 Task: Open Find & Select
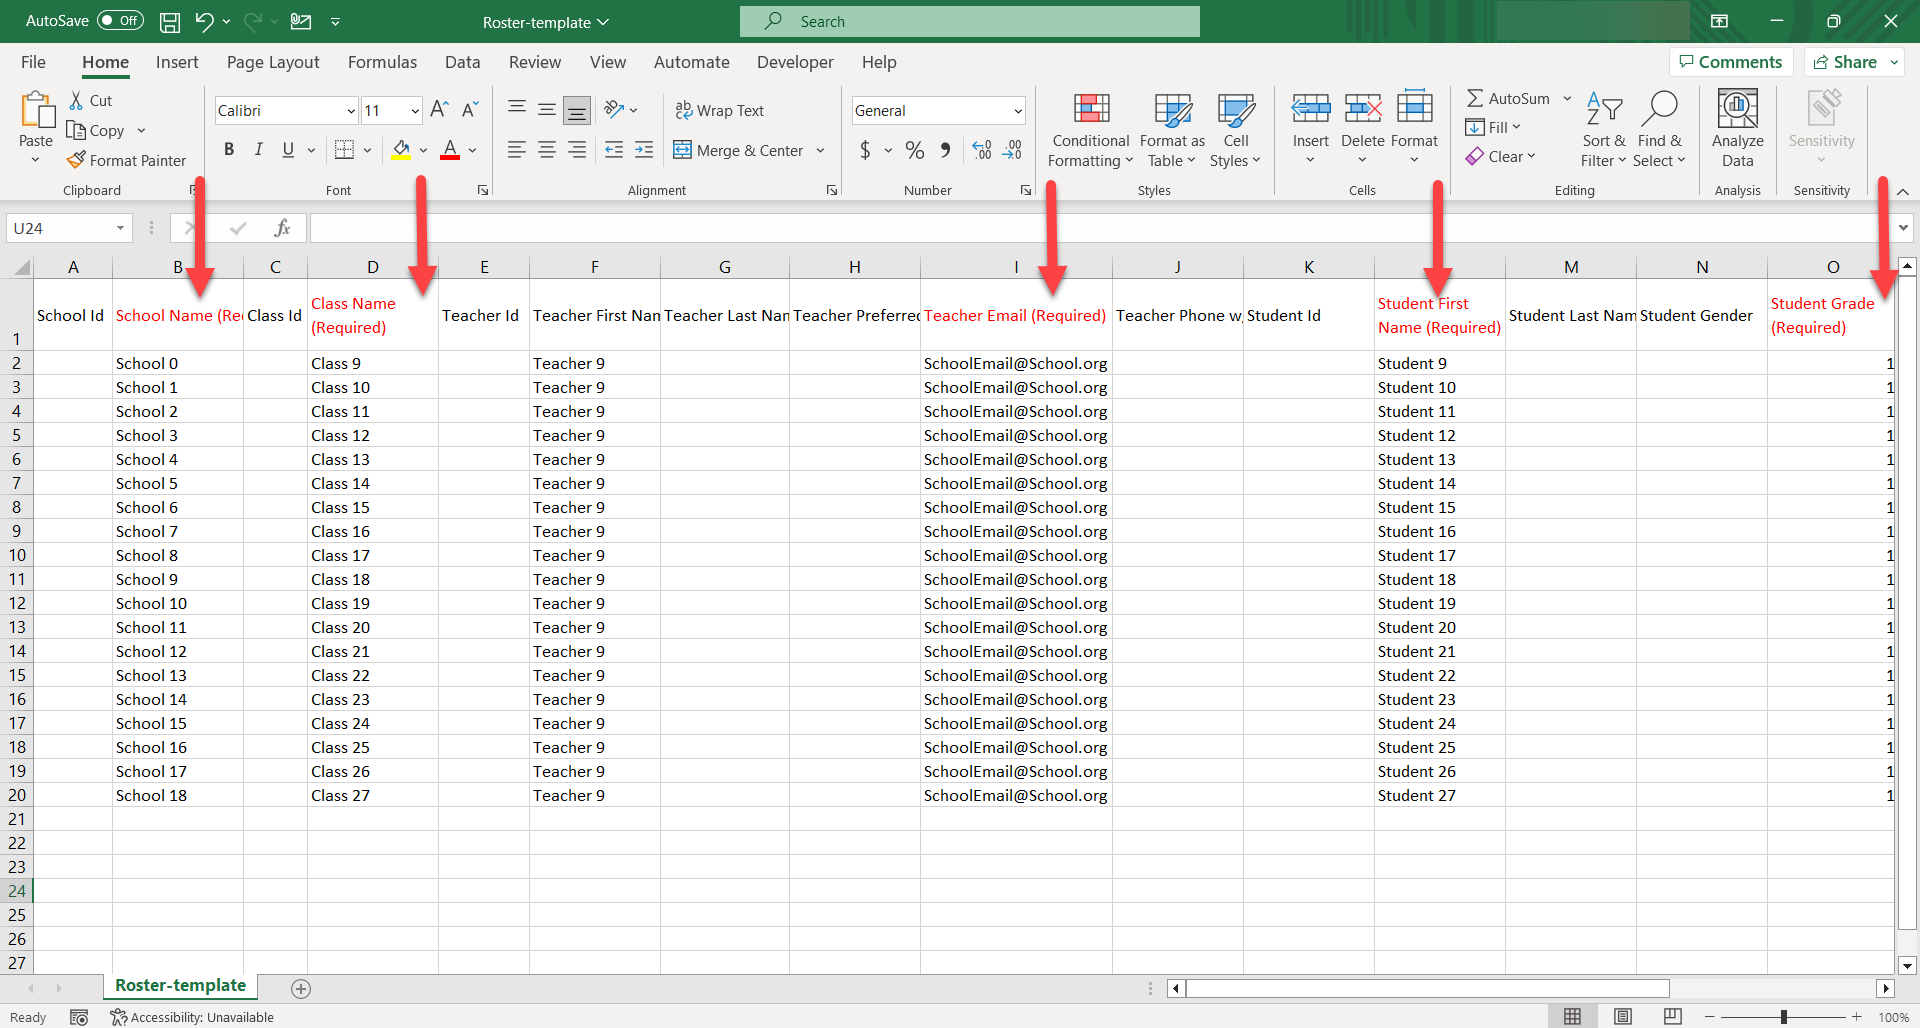click(1659, 131)
